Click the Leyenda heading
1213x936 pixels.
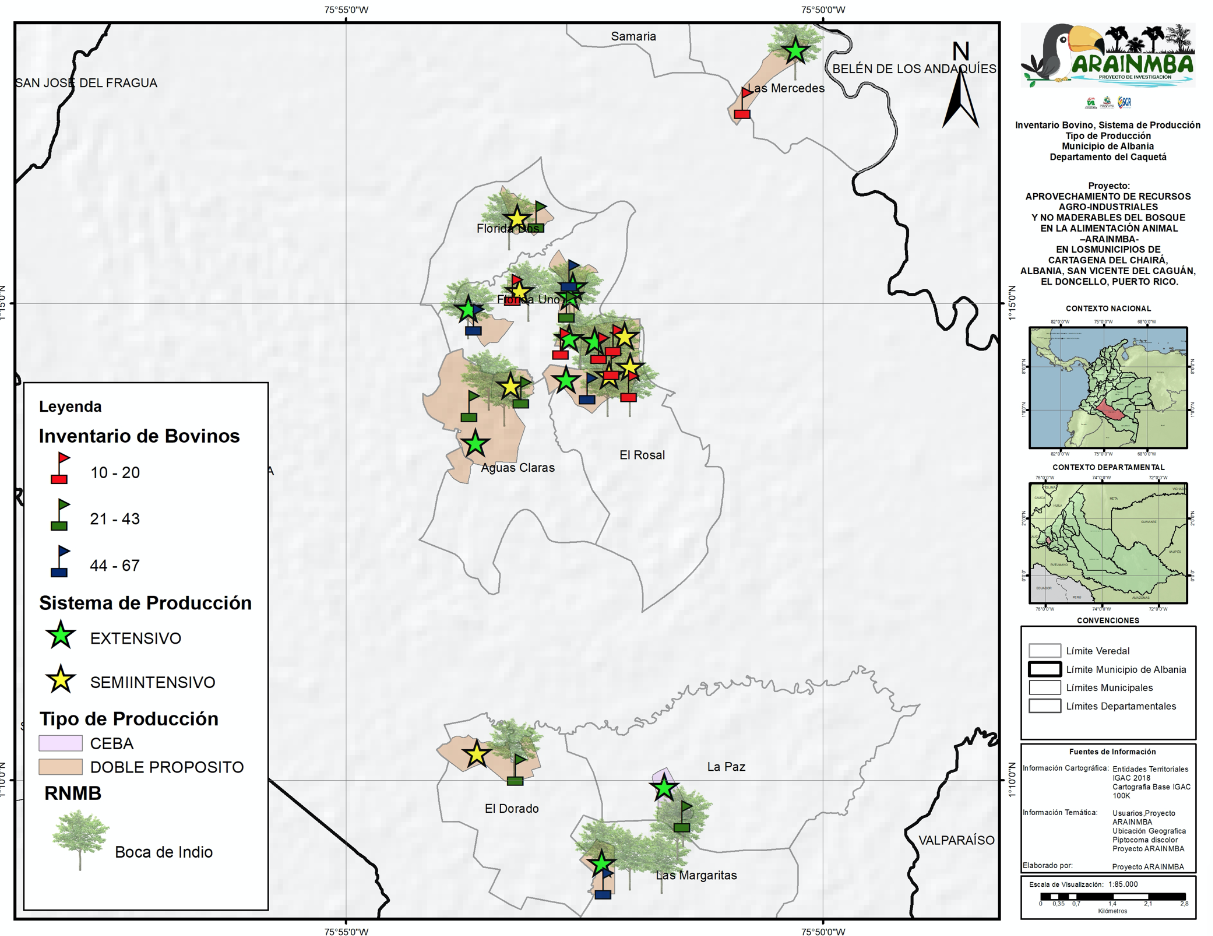(70, 407)
